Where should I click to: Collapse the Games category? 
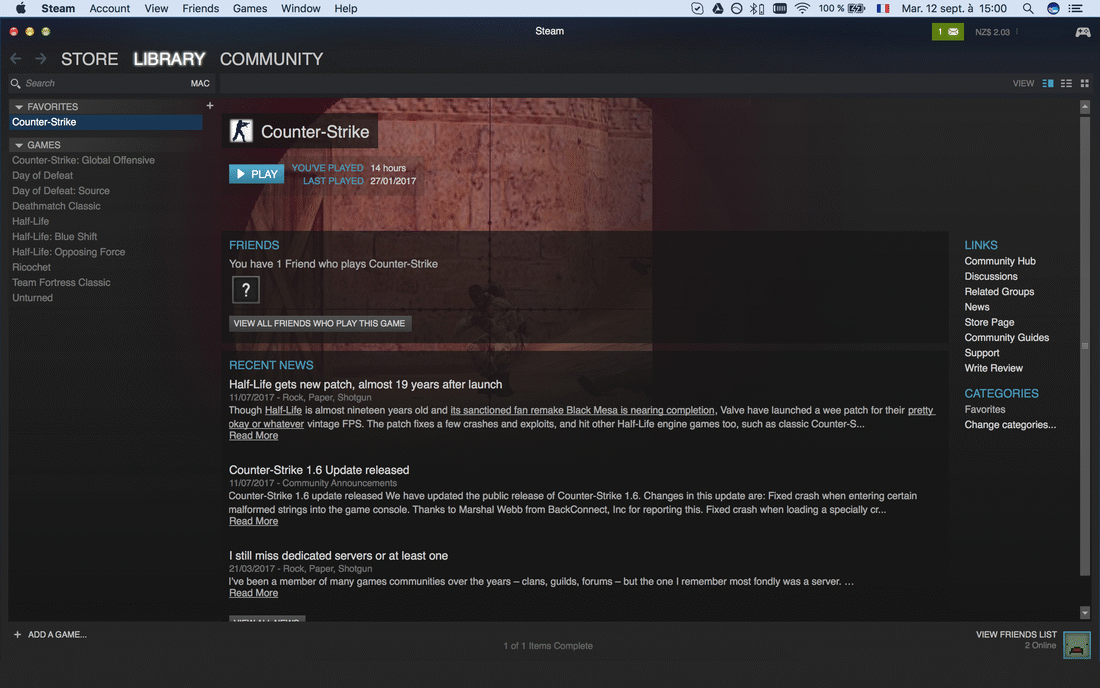pyautogui.click(x=19, y=145)
